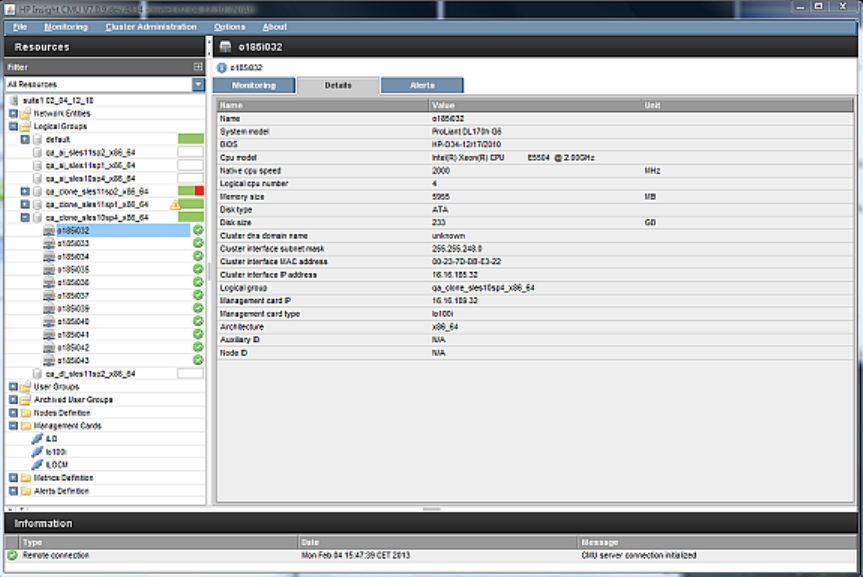Click the default group green status bar

pos(190,139)
